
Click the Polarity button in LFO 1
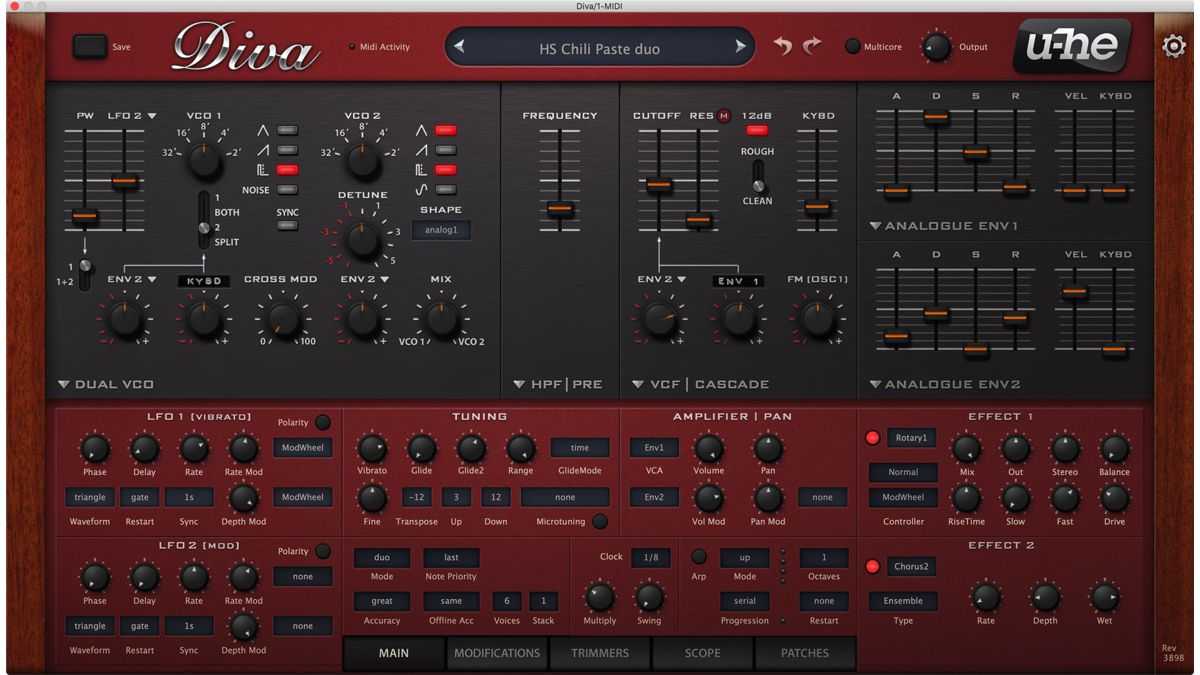[322, 421]
